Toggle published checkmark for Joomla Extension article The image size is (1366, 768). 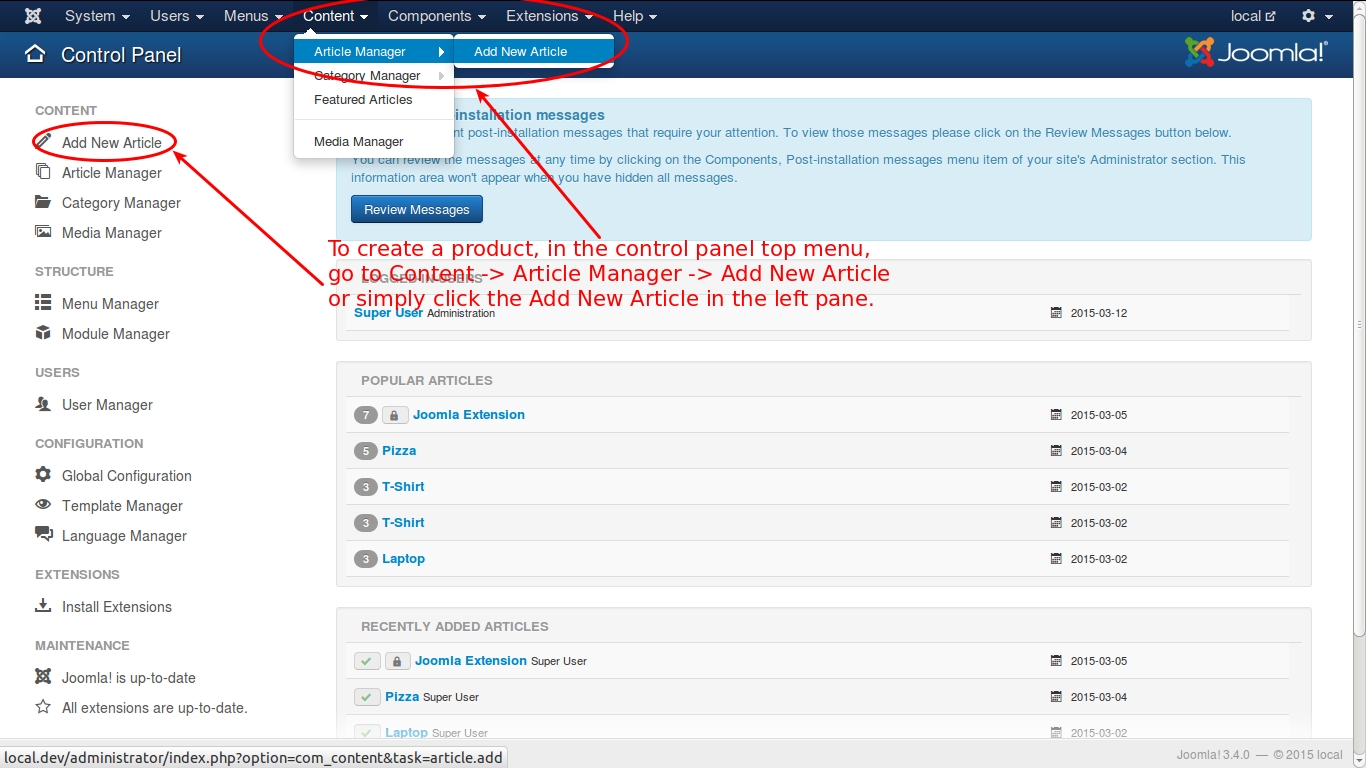367,661
